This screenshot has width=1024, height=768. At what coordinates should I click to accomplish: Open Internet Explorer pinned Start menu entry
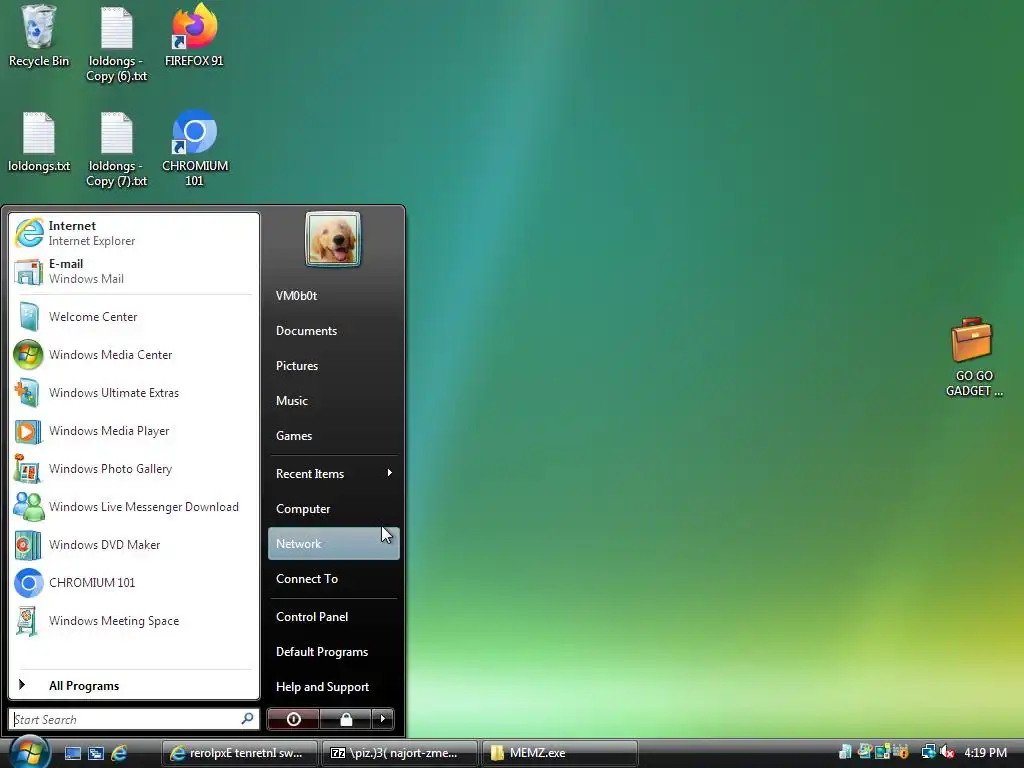pyautogui.click(x=134, y=233)
